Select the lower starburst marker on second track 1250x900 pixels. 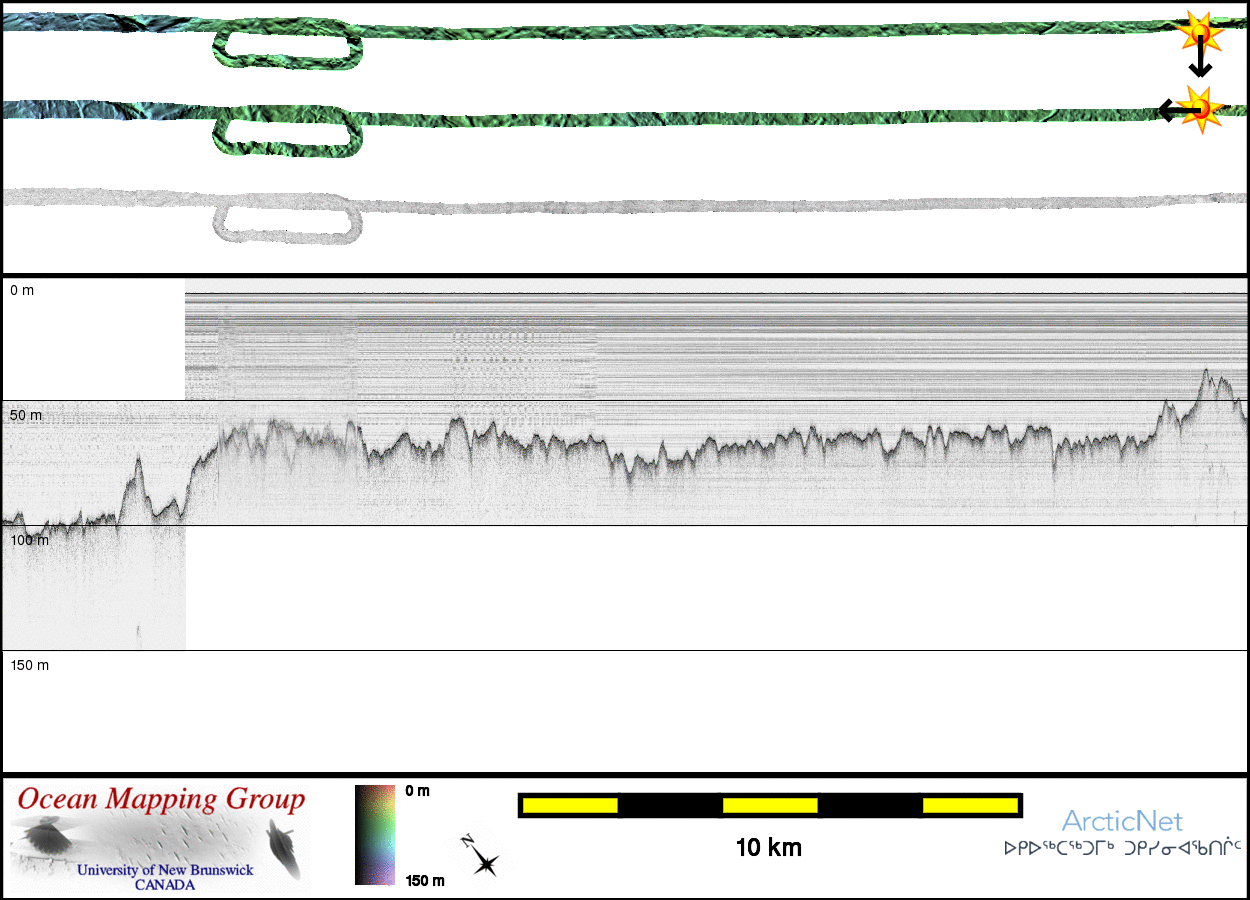coord(1199,107)
